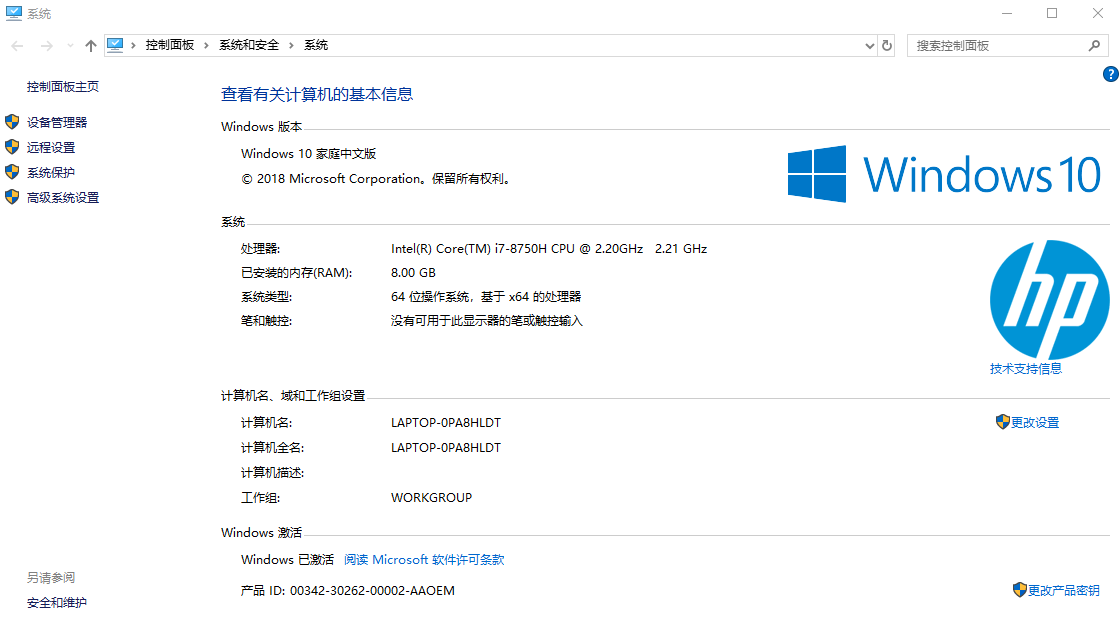Viewport: 1120px width, 629px height.
Task: Click the refresh button in address bar
Action: tap(887, 46)
